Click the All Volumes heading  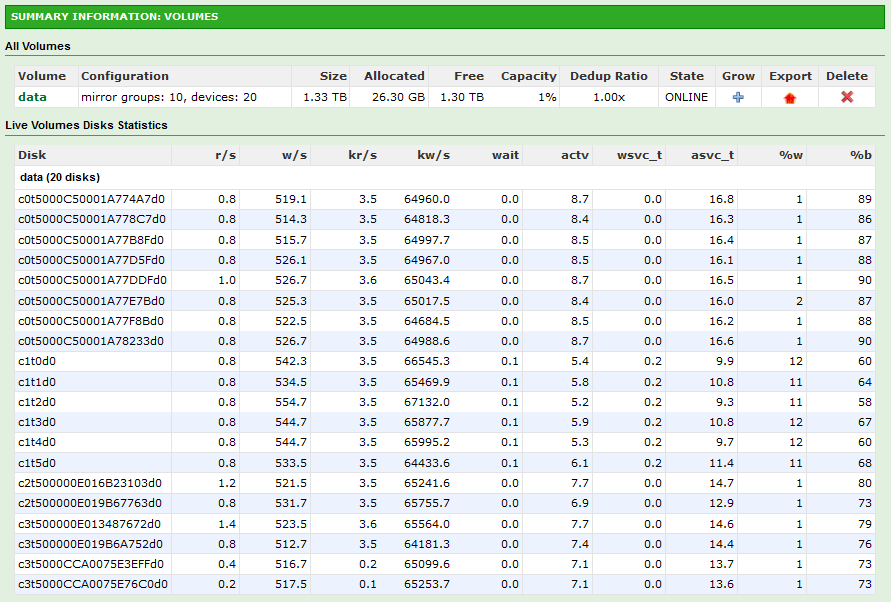(x=38, y=46)
